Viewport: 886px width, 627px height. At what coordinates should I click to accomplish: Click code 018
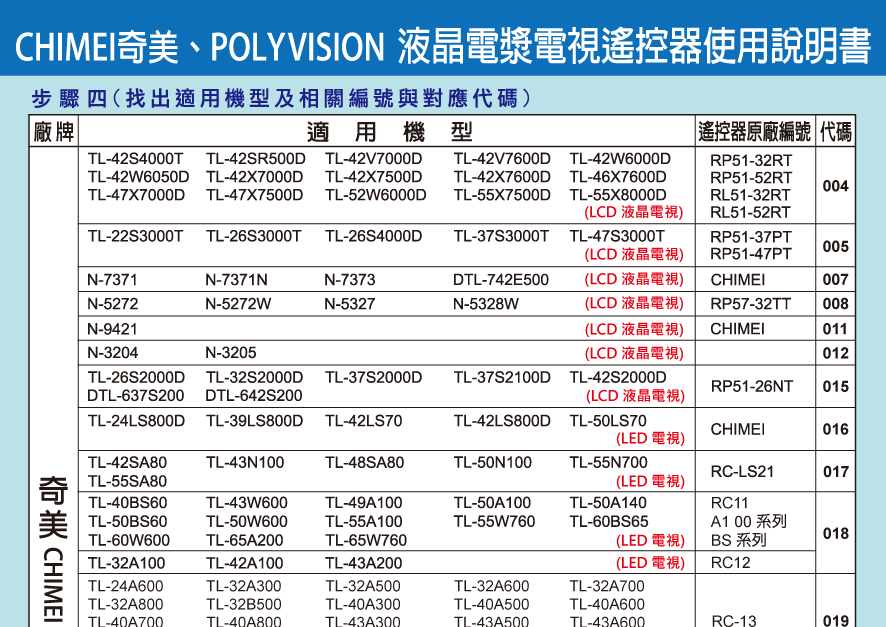click(x=835, y=534)
